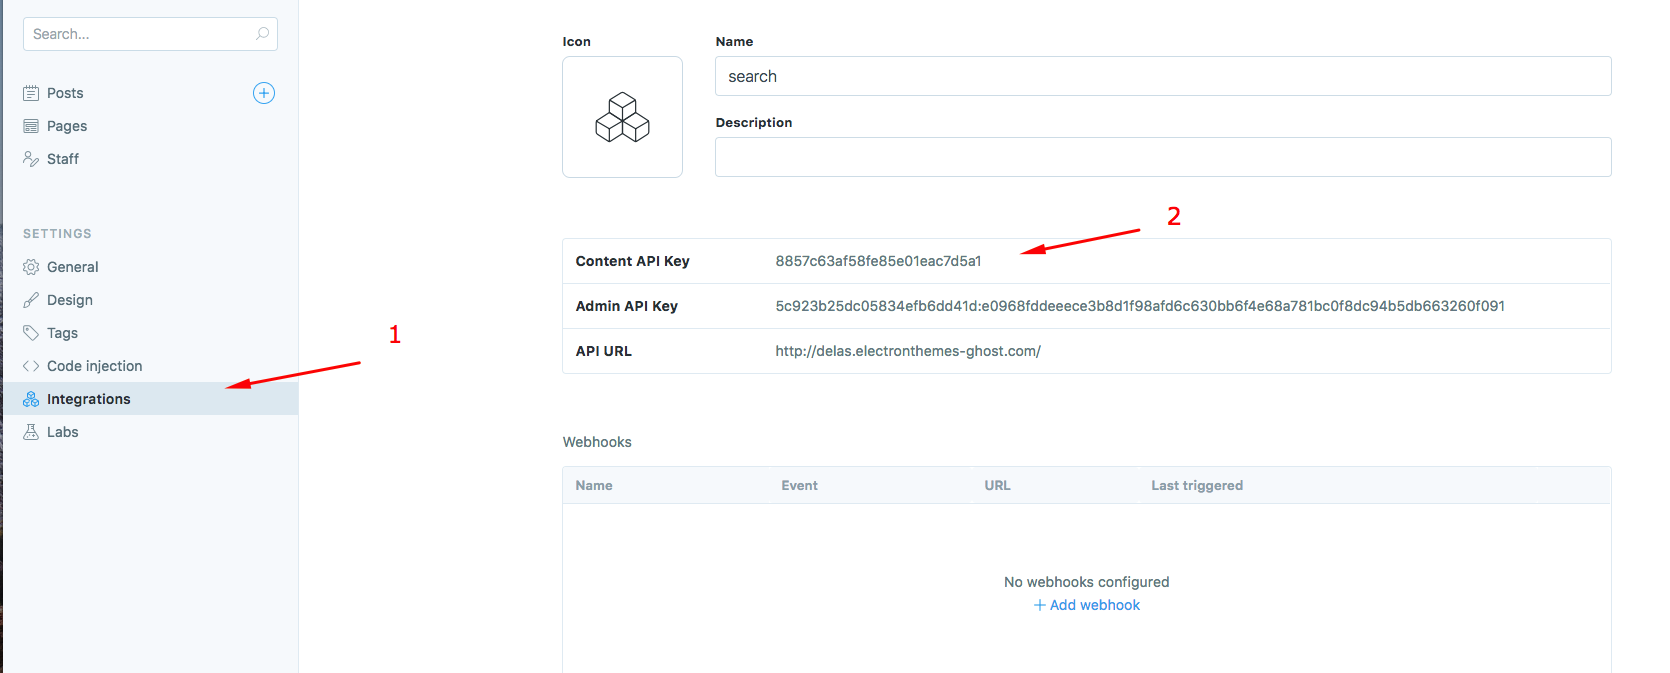
Task: Click the Integrations cubes icon in the sidebar
Action: [x=31, y=399]
